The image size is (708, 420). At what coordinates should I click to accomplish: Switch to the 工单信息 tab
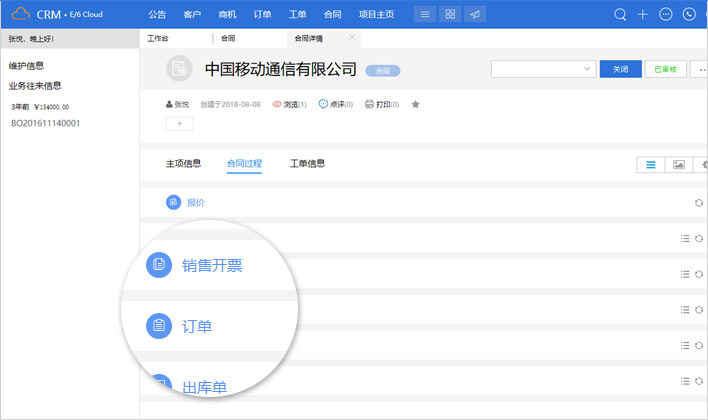coord(307,163)
